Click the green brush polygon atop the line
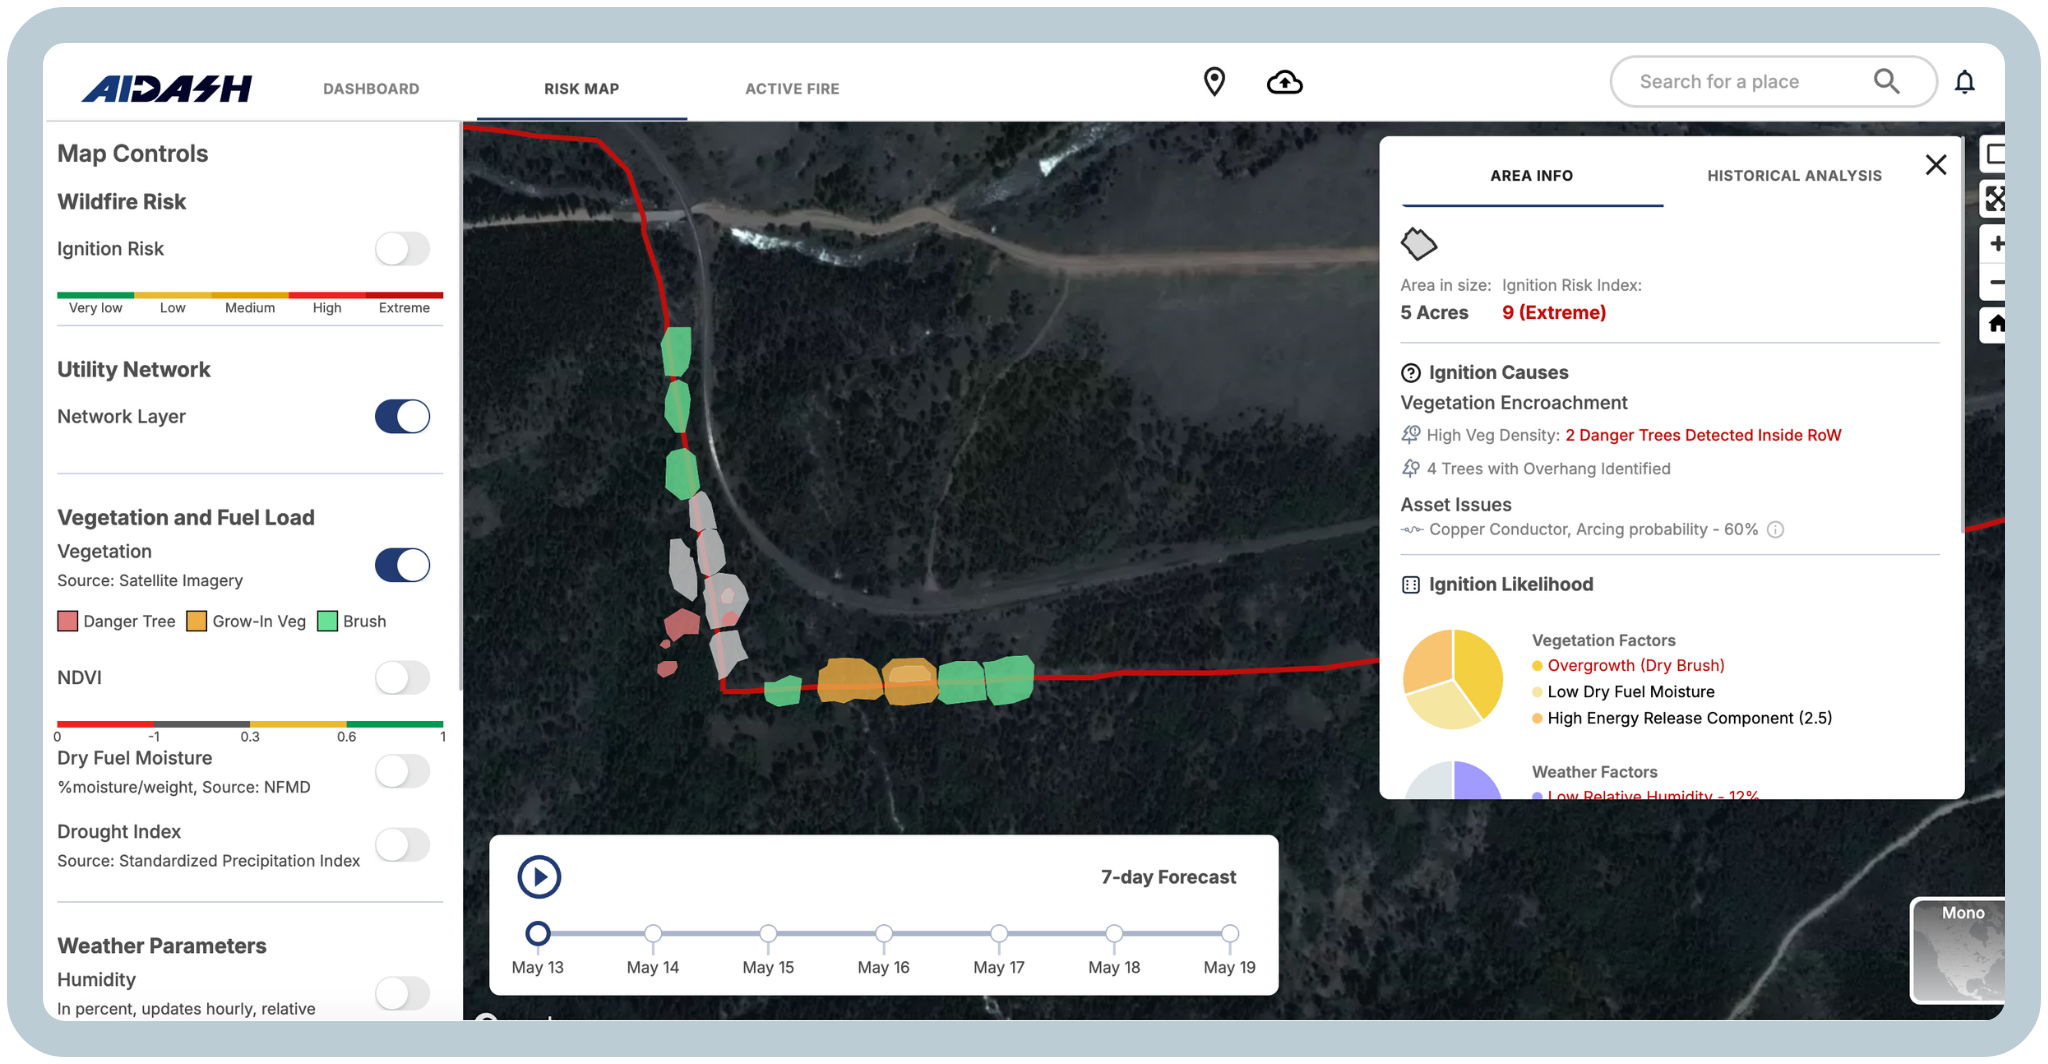 (677, 351)
